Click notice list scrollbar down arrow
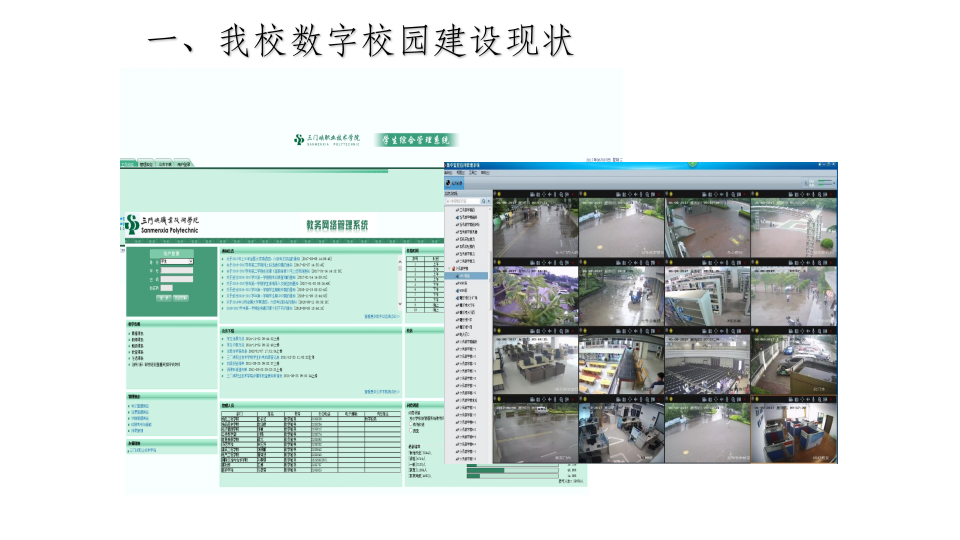 point(400,304)
